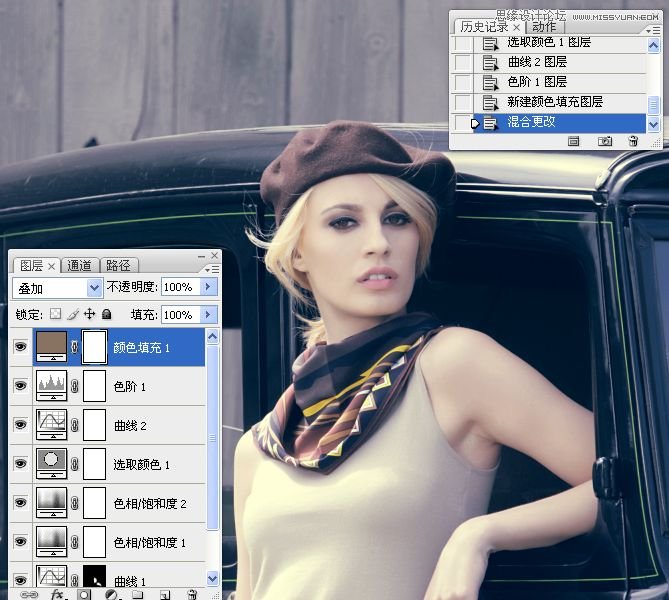This screenshot has width=669, height=600.
Task: Create new snapshot with camera icon
Action: point(605,142)
